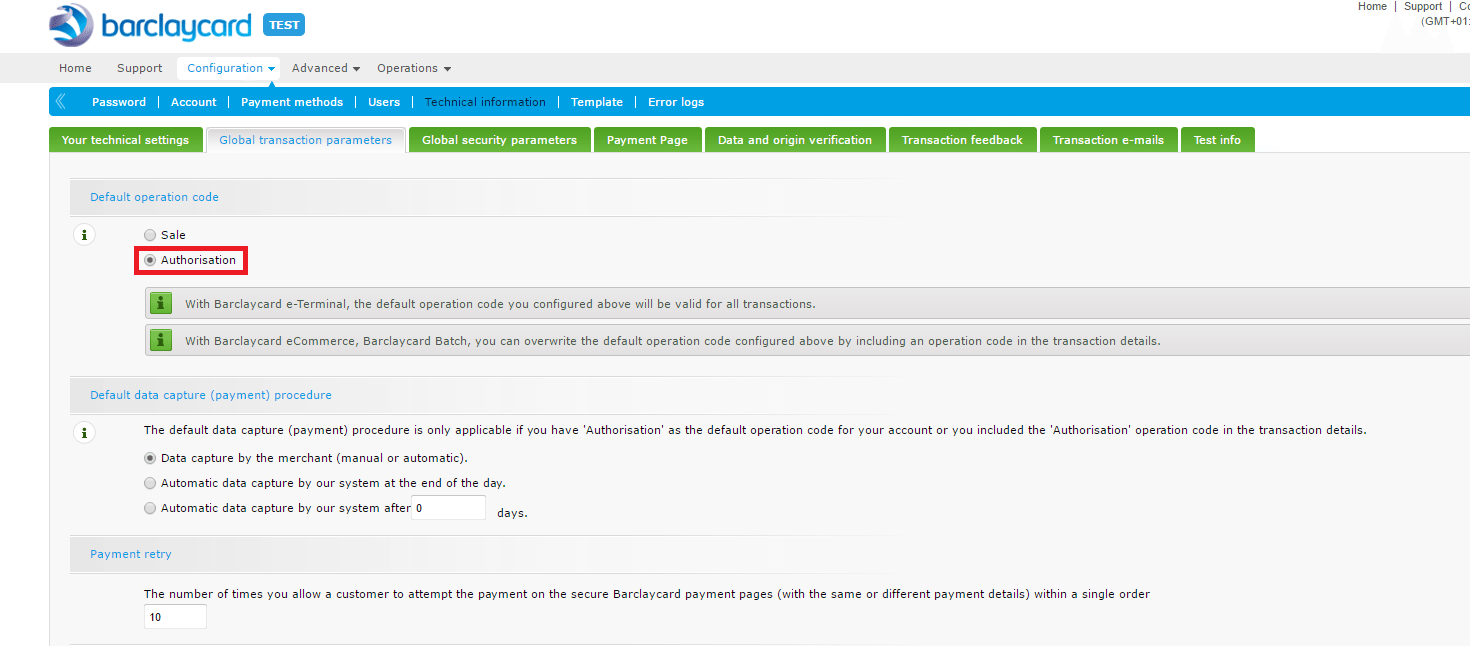Image resolution: width=1470 pixels, height=646 pixels.
Task: Switch to Data and origin verification tab
Action: [x=795, y=140]
